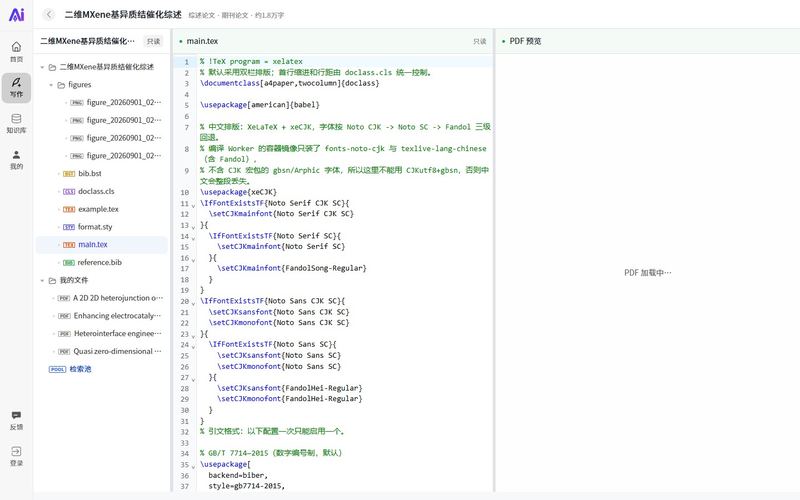Viewport: 800px width, 500px height.
Task: Select the 写作 writing section in sidebar
Action: click(16, 87)
